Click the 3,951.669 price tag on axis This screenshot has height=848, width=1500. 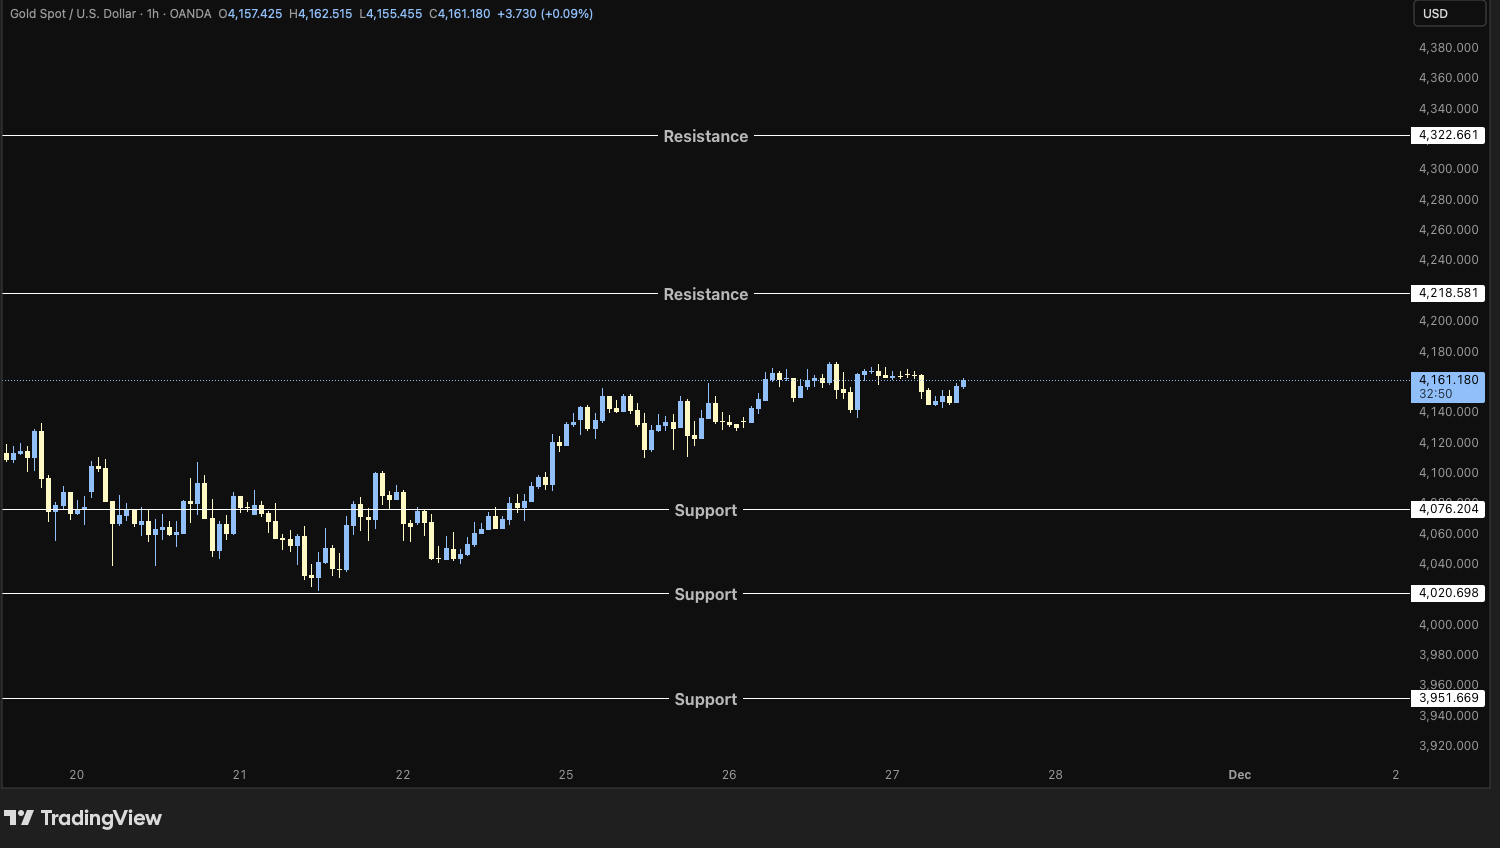pos(1447,698)
